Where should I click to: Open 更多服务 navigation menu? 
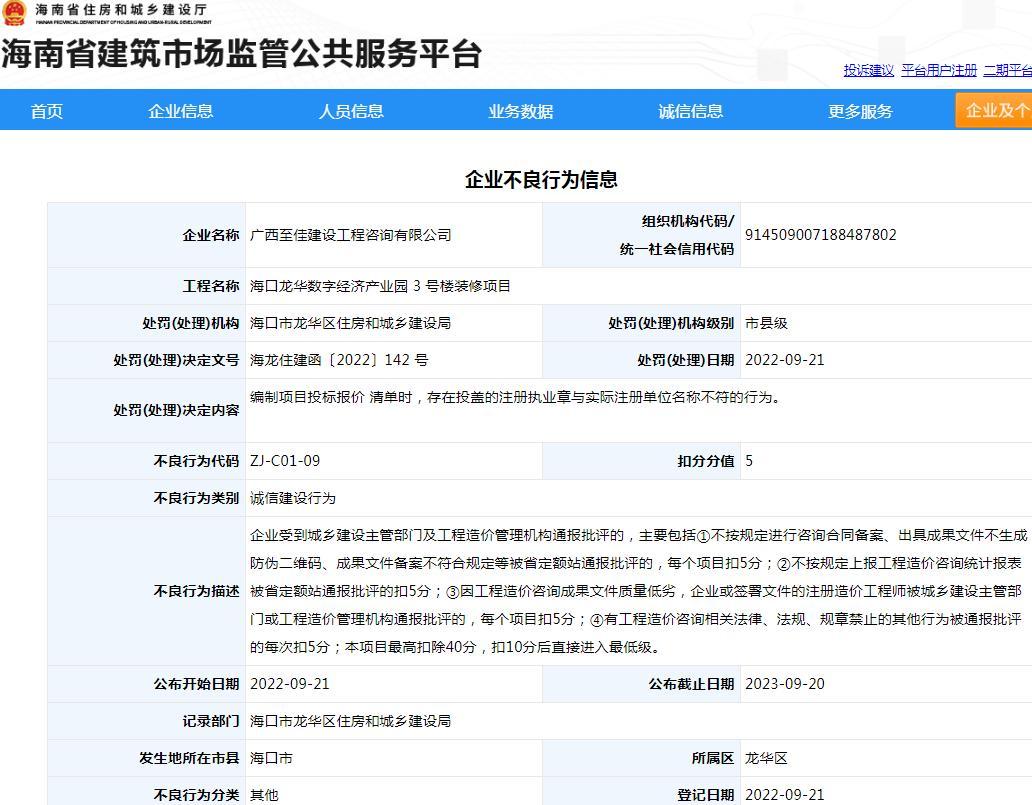coord(860,111)
